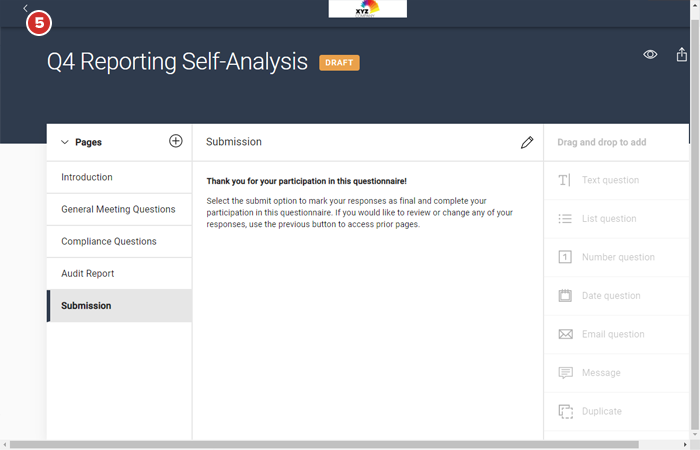Choose the Number question icon
700x450 pixels.
[x=565, y=257]
